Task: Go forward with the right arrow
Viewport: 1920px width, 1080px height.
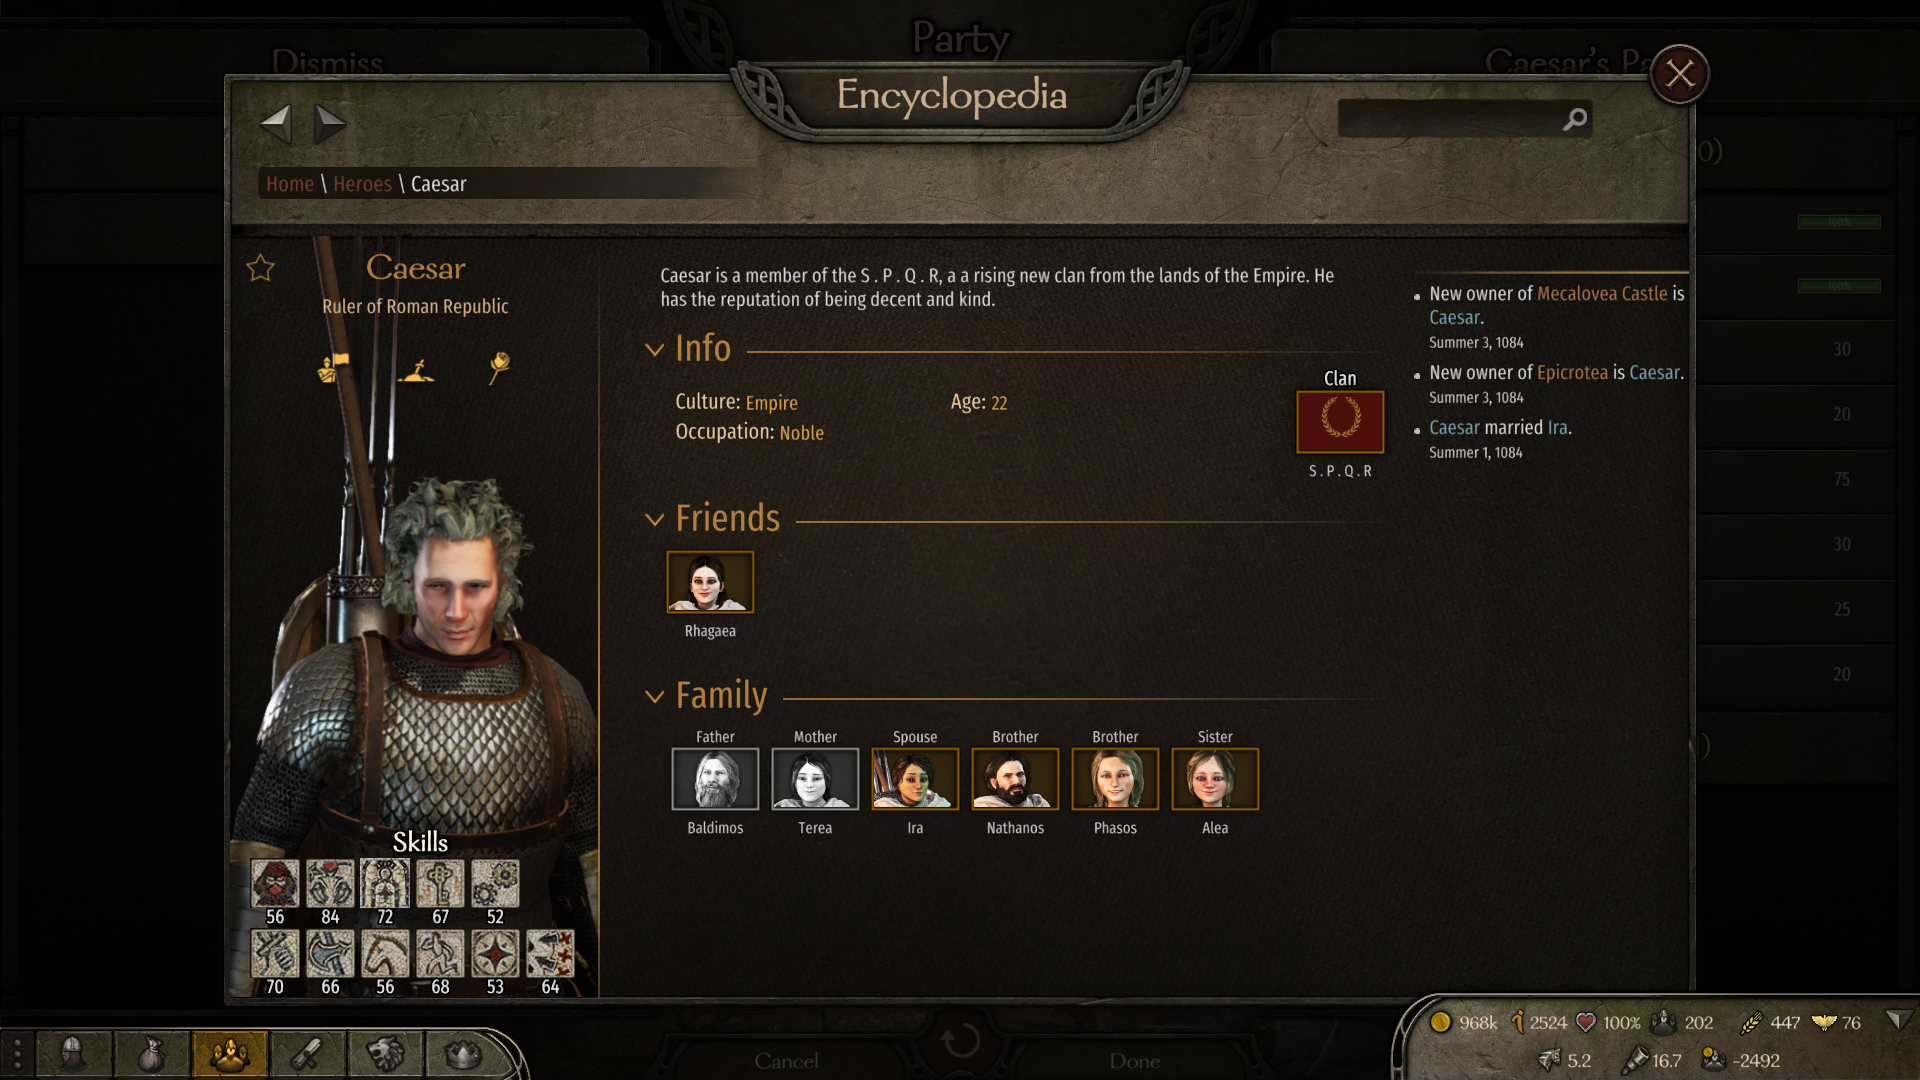Action: [x=329, y=124]
